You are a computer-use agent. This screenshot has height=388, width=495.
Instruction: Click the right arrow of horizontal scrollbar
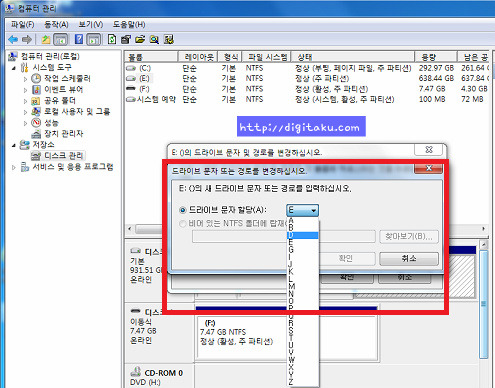click(x=483, y=229)
